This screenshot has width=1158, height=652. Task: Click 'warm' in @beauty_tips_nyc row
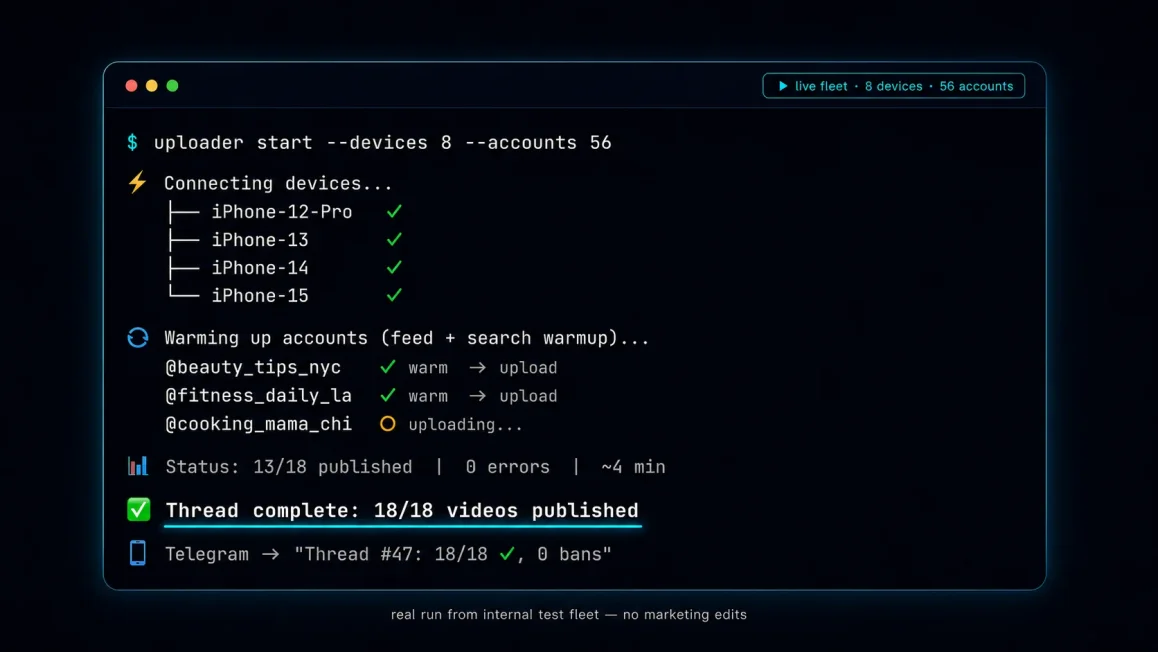tap(428, 368)
